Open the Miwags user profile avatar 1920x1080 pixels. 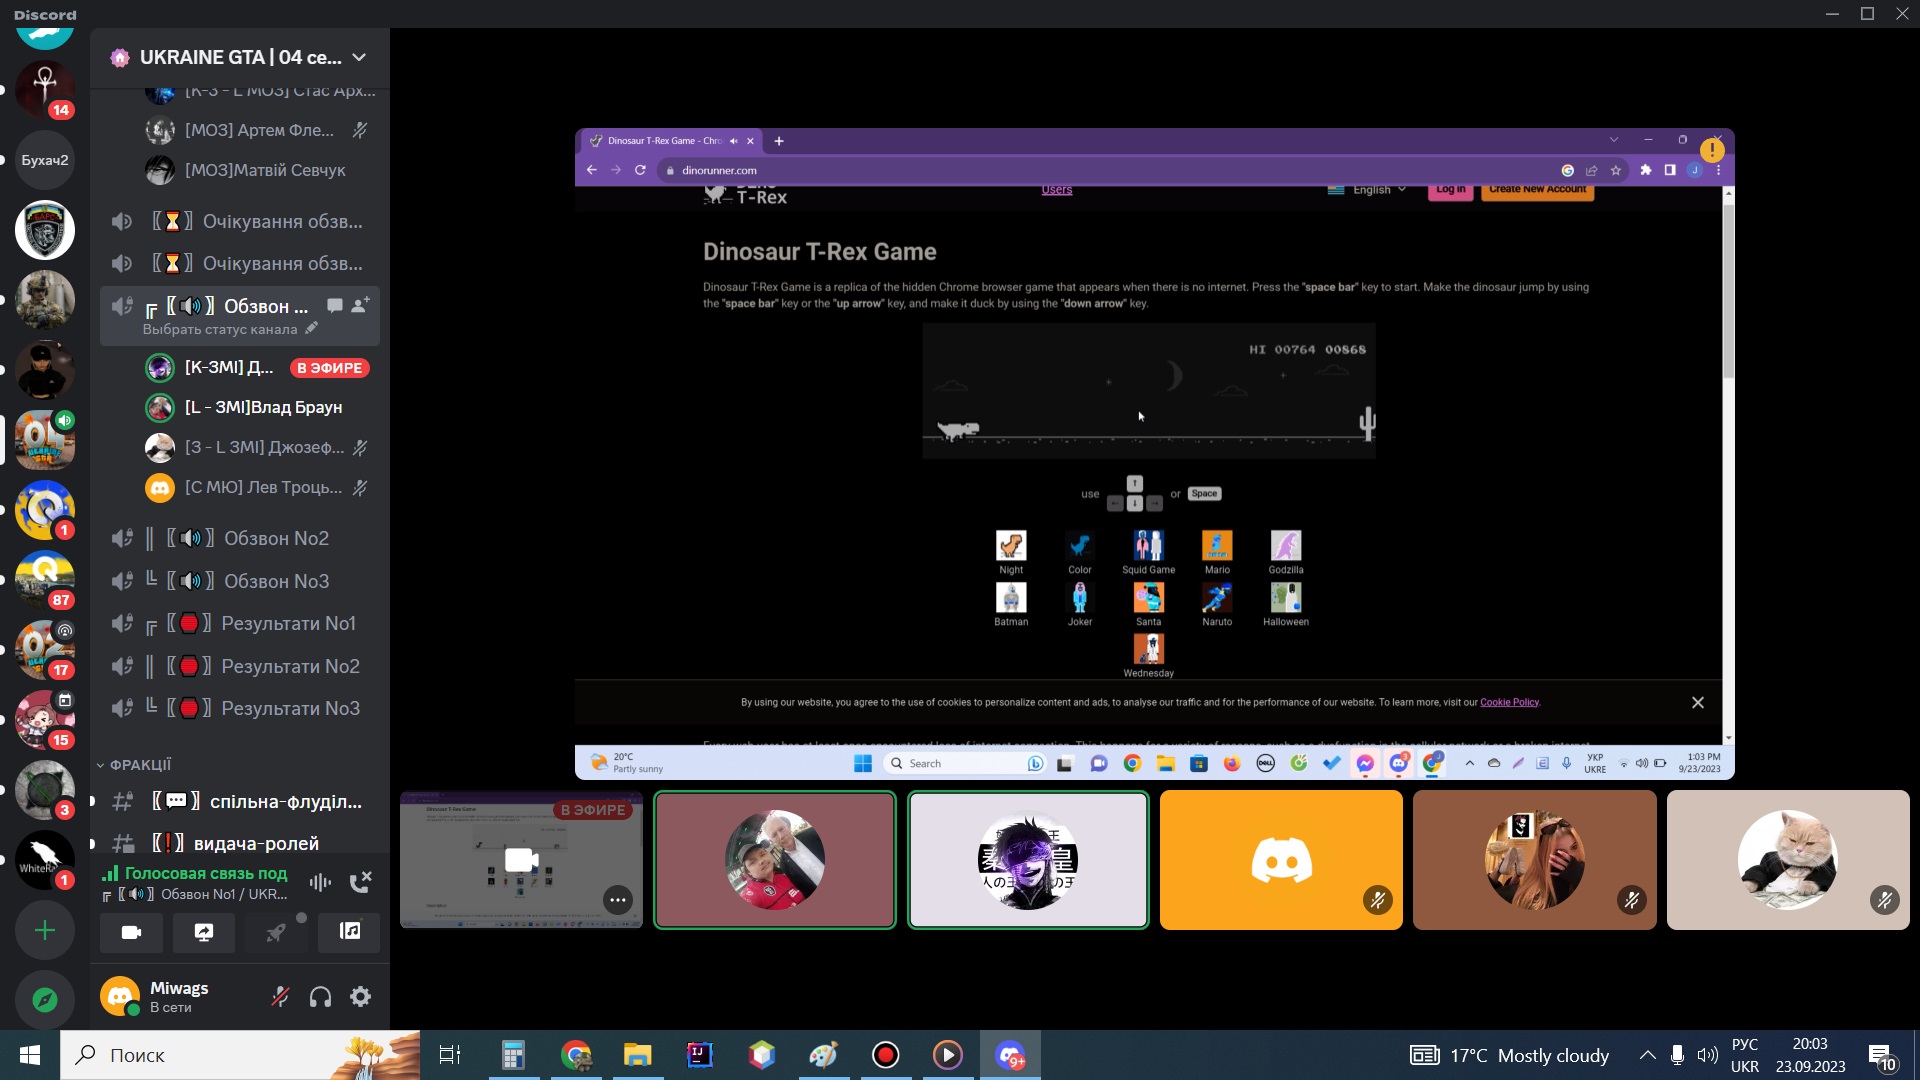click(120, 997)
